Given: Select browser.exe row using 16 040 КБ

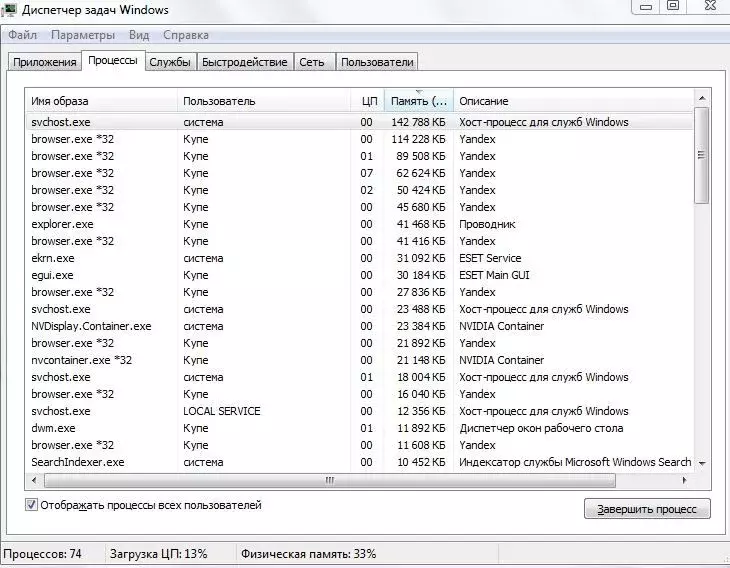Looking at the screenshot, I should pos(359,394).
